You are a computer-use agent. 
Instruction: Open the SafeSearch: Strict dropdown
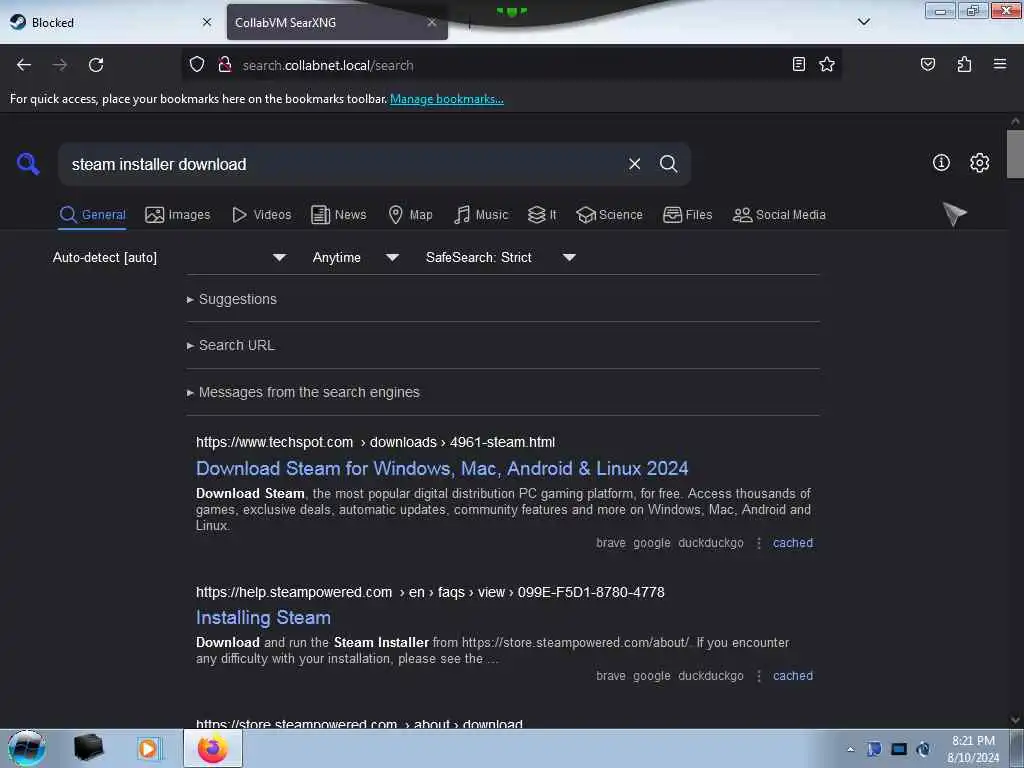[x=500, y=257]
